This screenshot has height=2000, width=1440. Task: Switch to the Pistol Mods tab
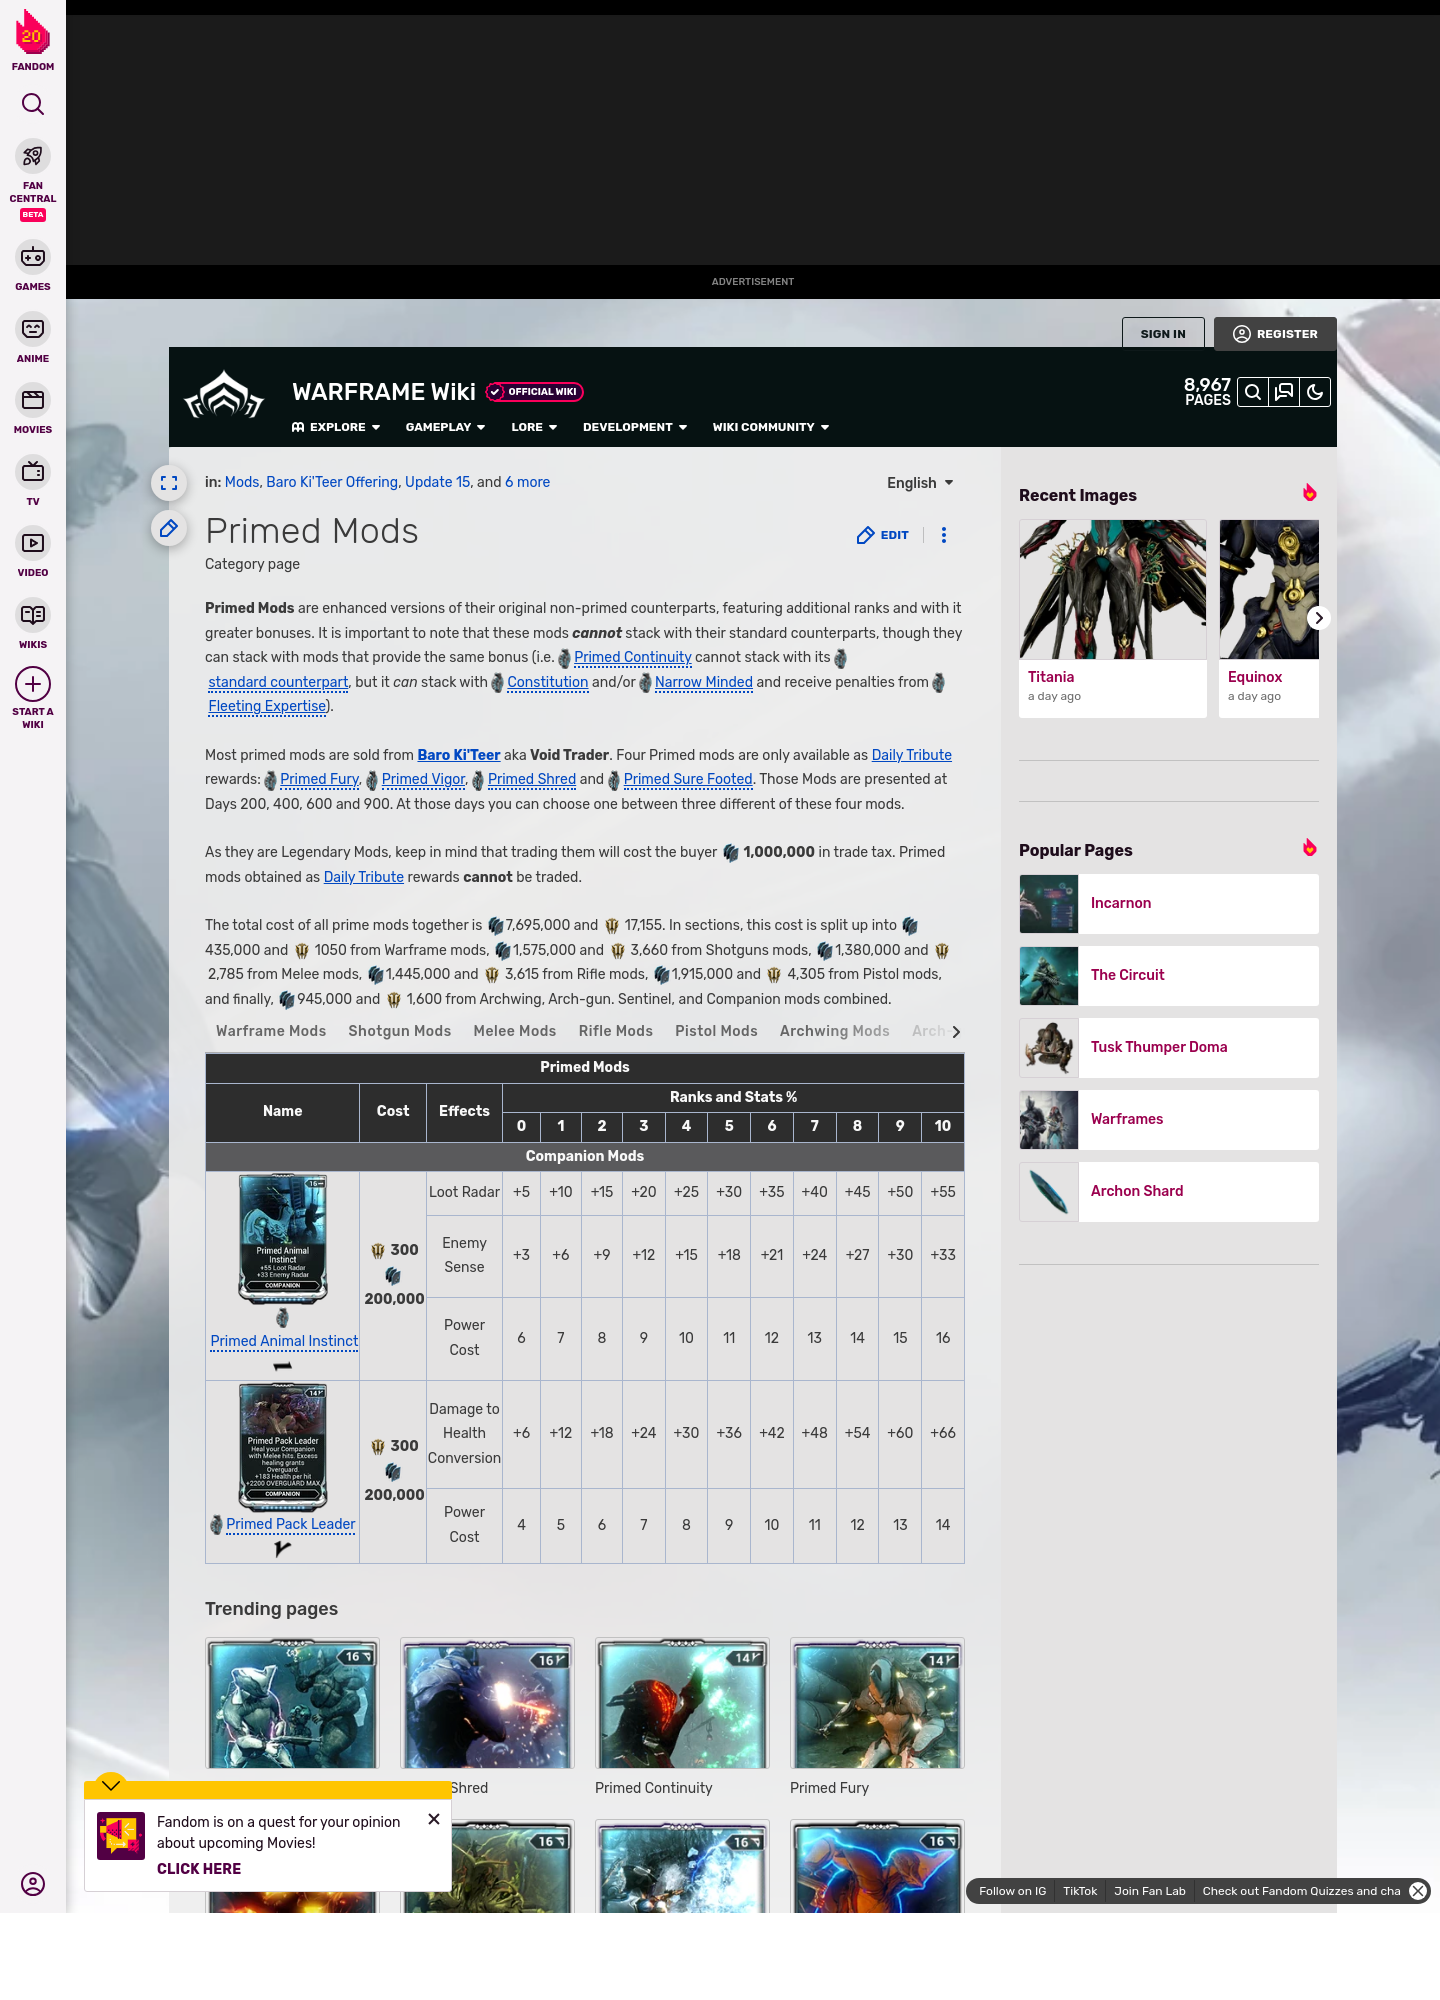(716, 1031)
